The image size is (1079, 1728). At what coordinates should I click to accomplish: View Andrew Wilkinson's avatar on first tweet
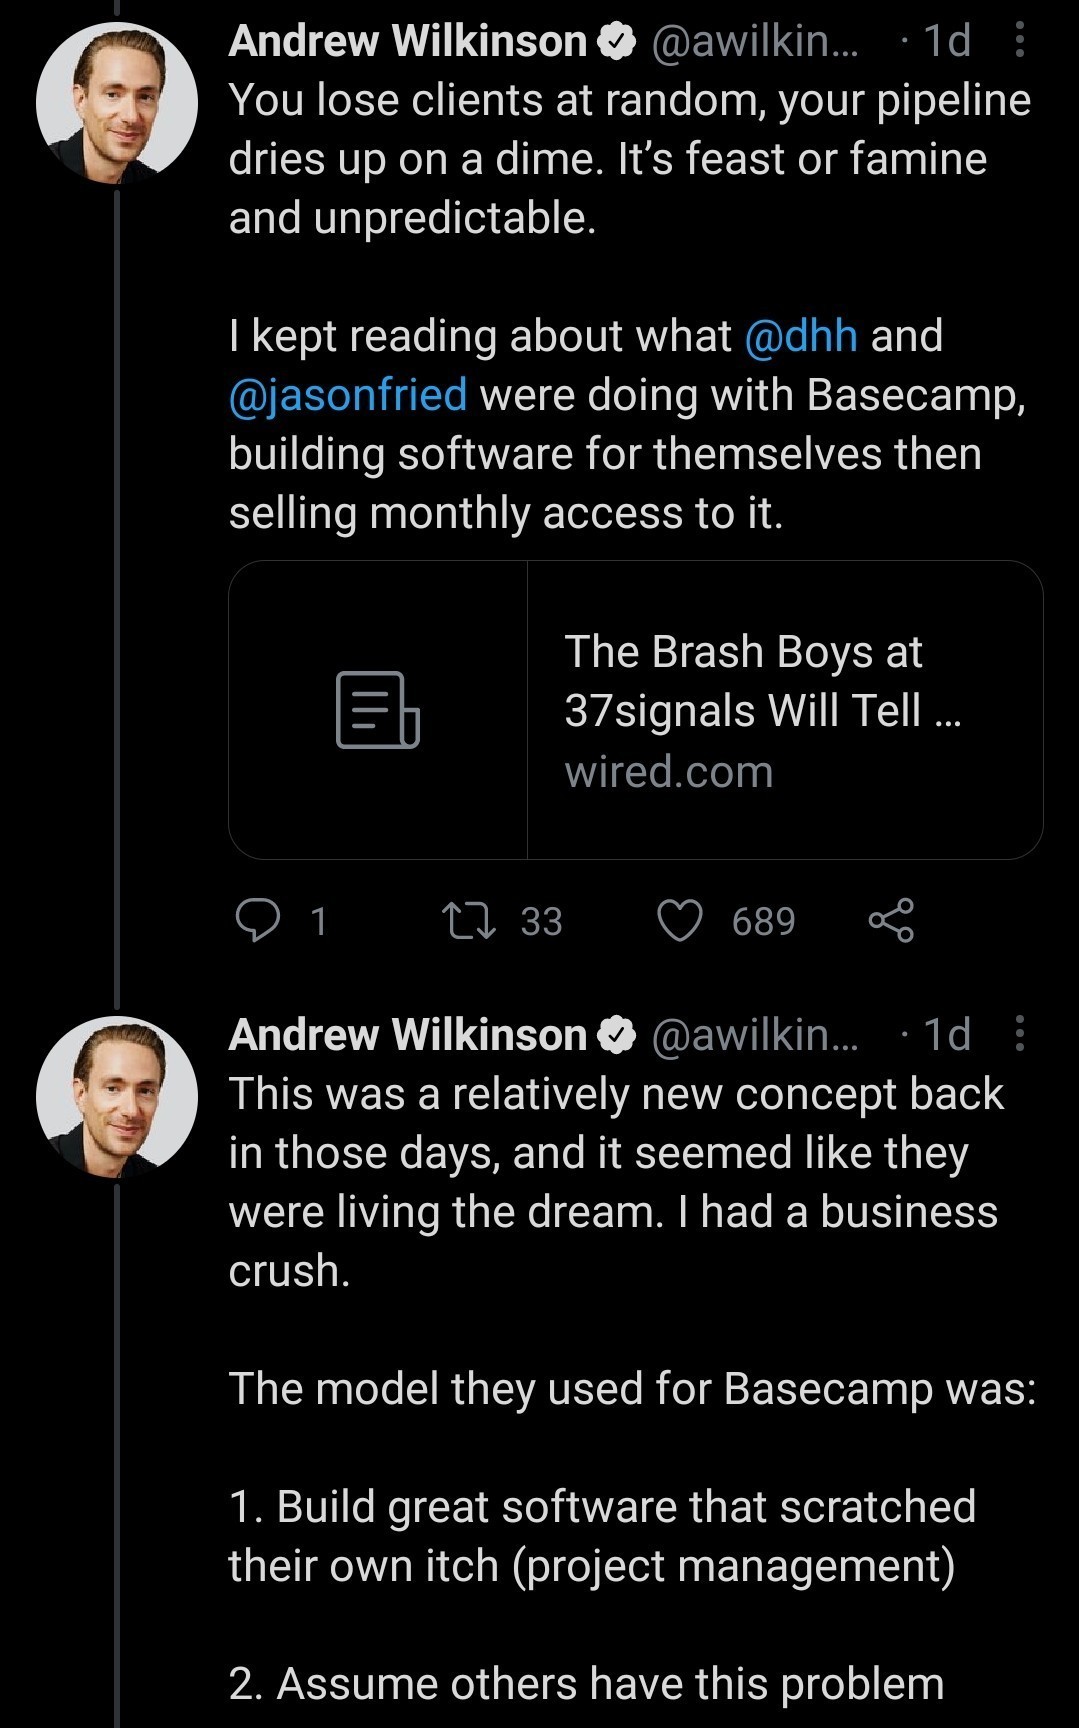click(x=116, y=103)
